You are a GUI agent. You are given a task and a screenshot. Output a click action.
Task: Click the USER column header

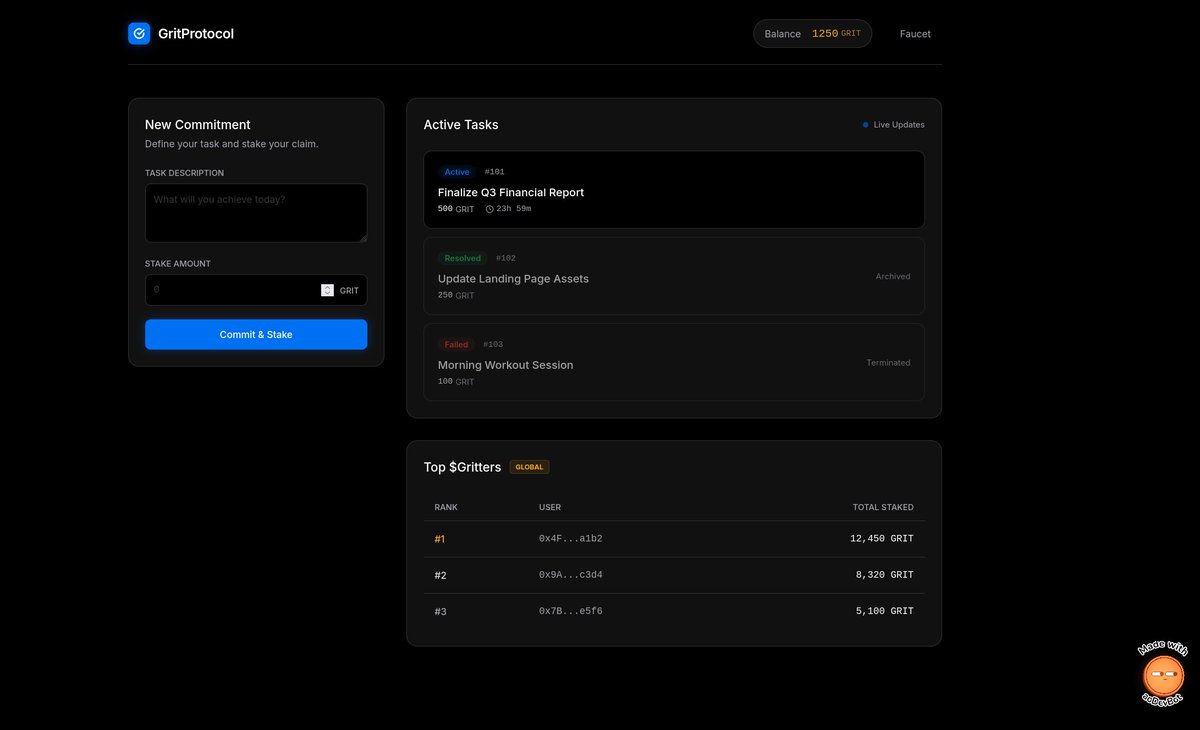(550, 507)
